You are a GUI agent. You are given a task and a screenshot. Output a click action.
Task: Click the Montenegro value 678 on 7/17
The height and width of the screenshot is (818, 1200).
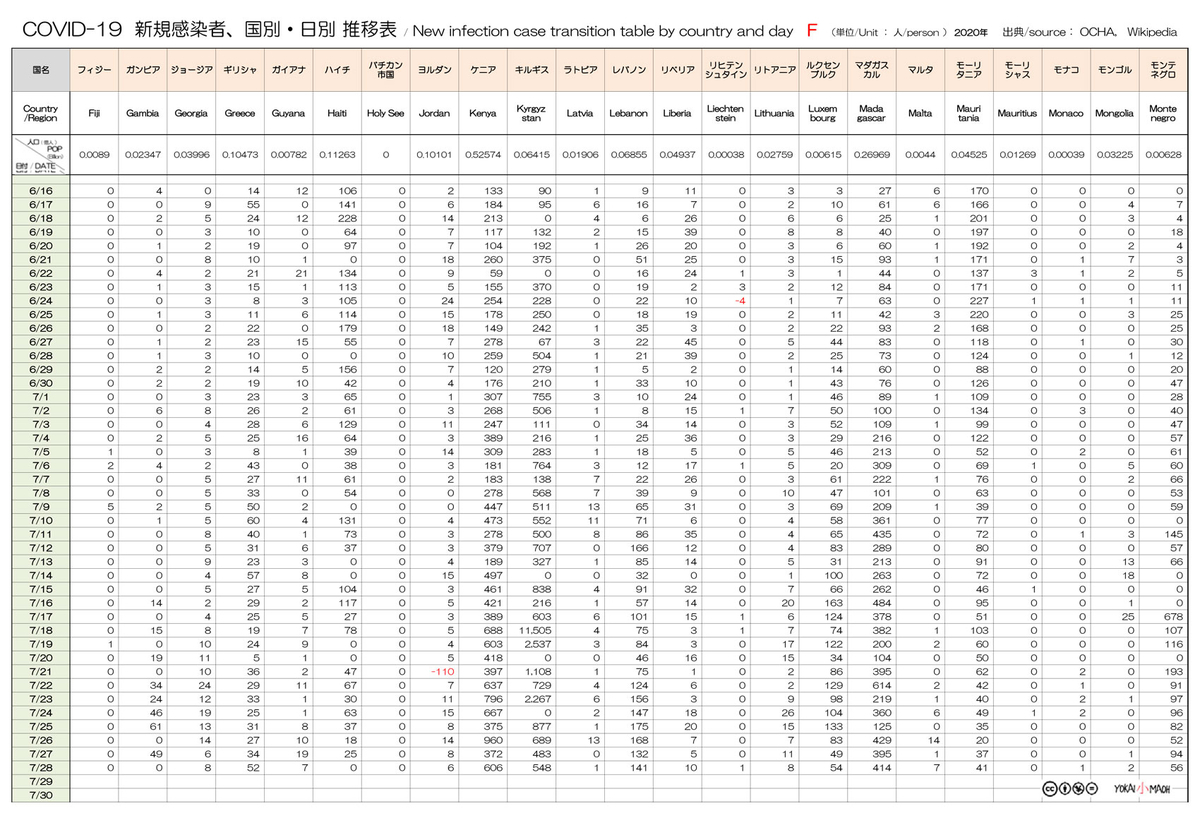(1173, 617)
